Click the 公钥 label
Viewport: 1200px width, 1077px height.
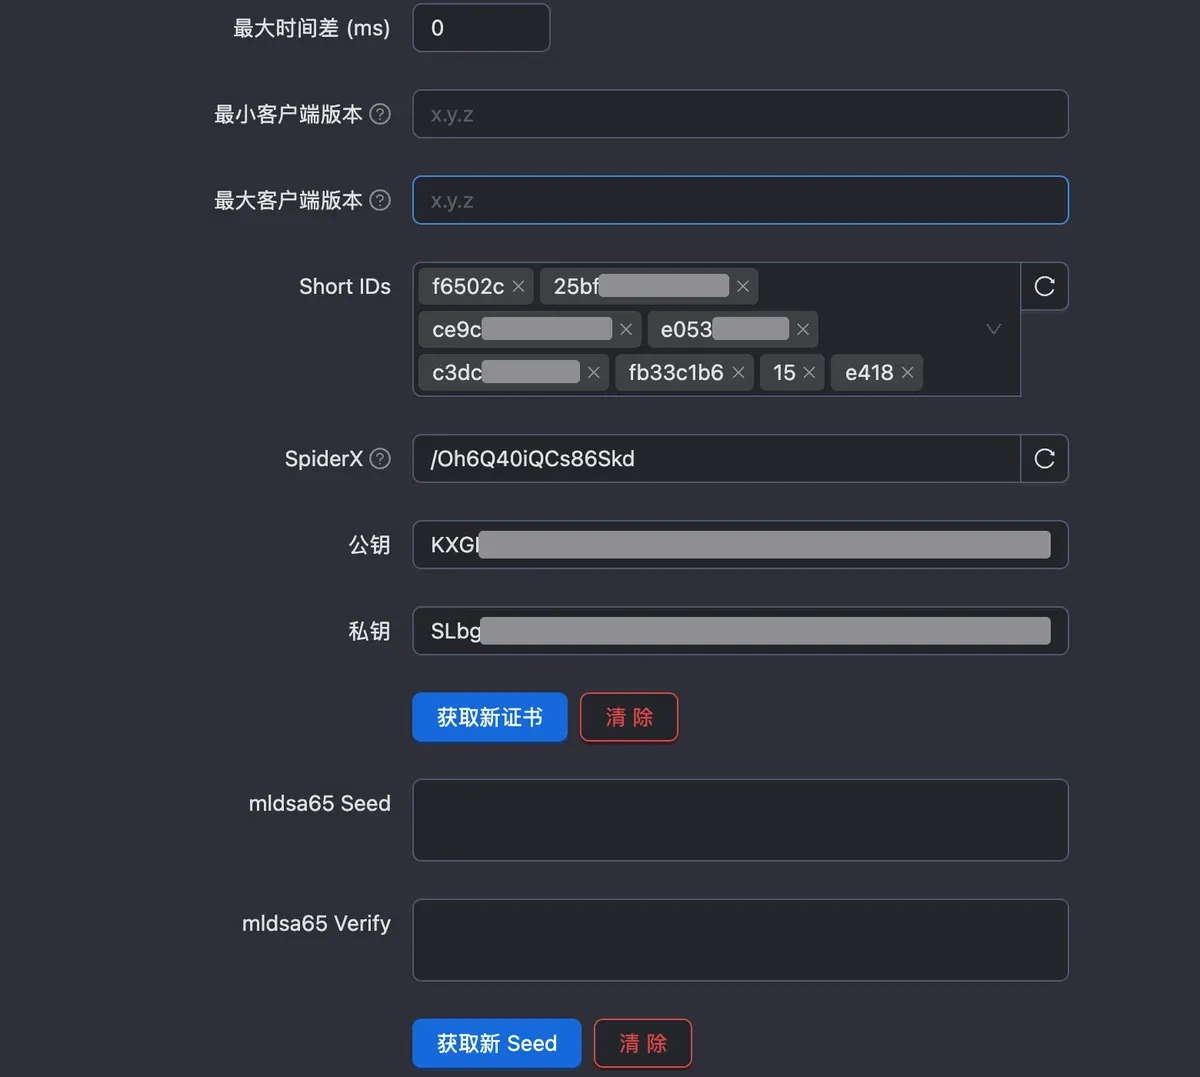tap(369, 545)
